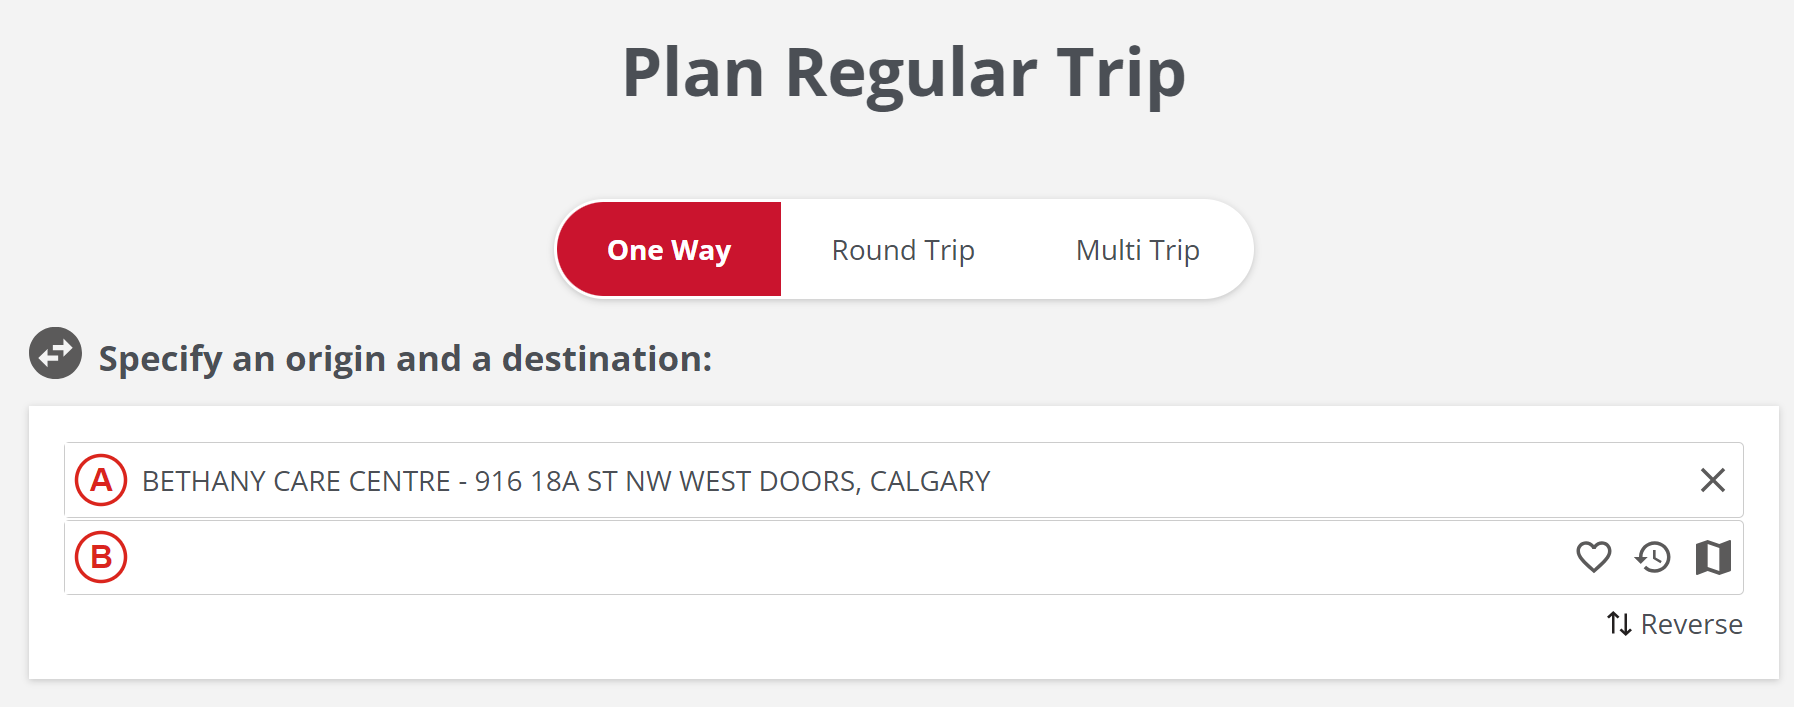Open favorites with the heart icon
Viewport: 1794px width, 707px height.
tap(1593, 557)
